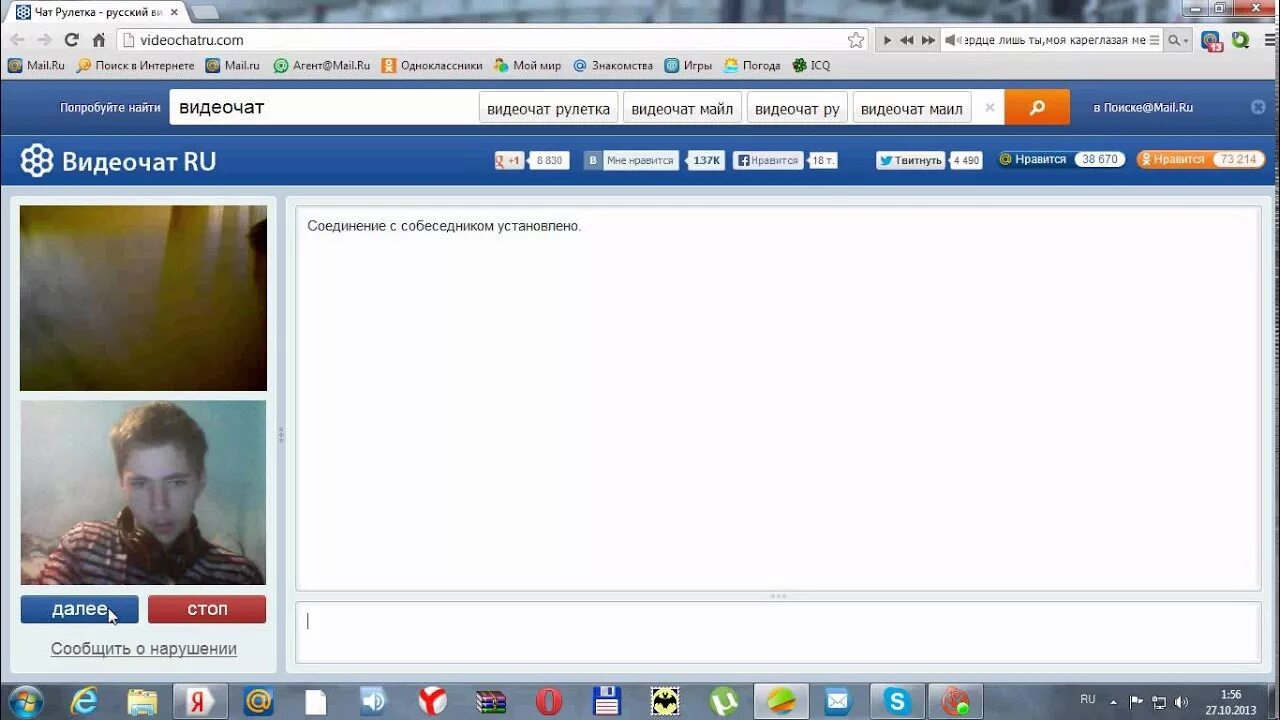Click the Google +1 button

click(510, 160)
